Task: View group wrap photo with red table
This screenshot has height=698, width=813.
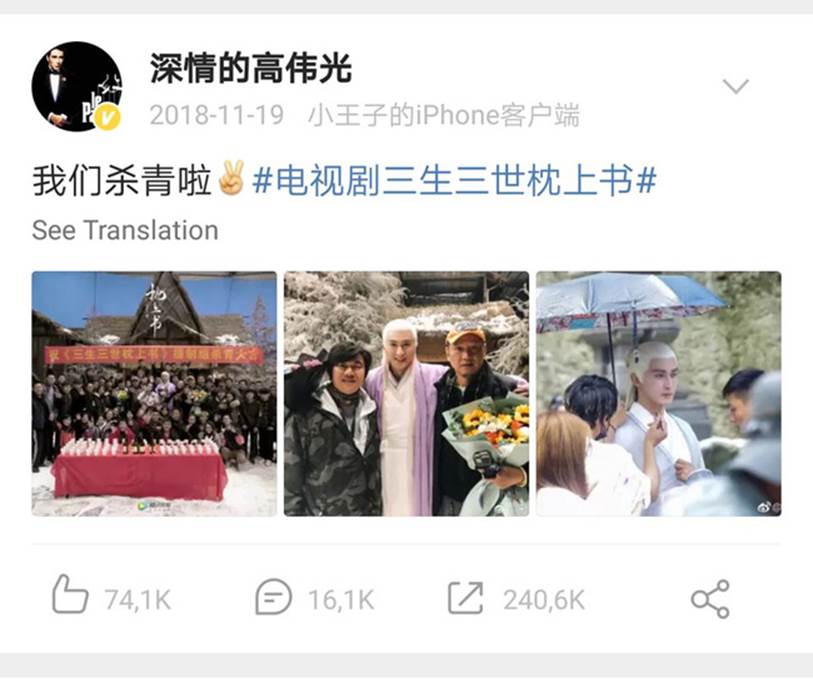Action: tap(154, 394)
